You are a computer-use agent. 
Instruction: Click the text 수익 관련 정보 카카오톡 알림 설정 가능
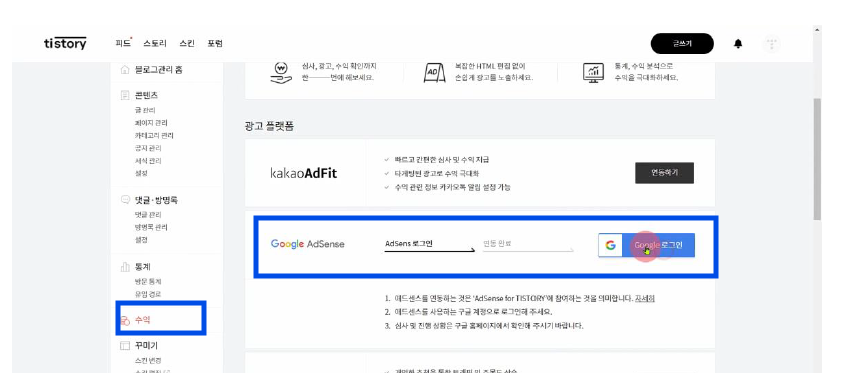pos(452,187)
